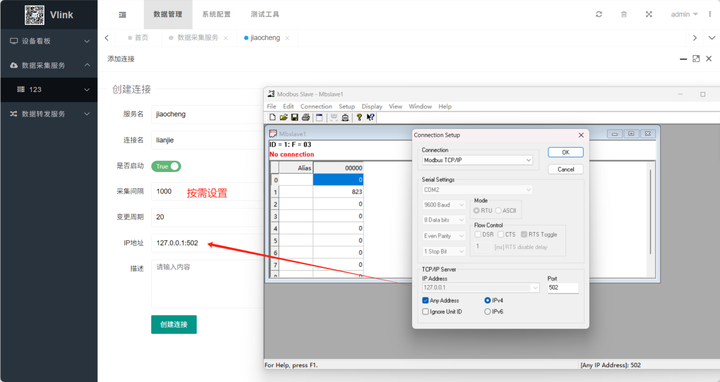Viewport: 720px width, 382px height.
Task: Click the New document icon in Modbus Slave toolbar
Action: [x=273, y=118]
